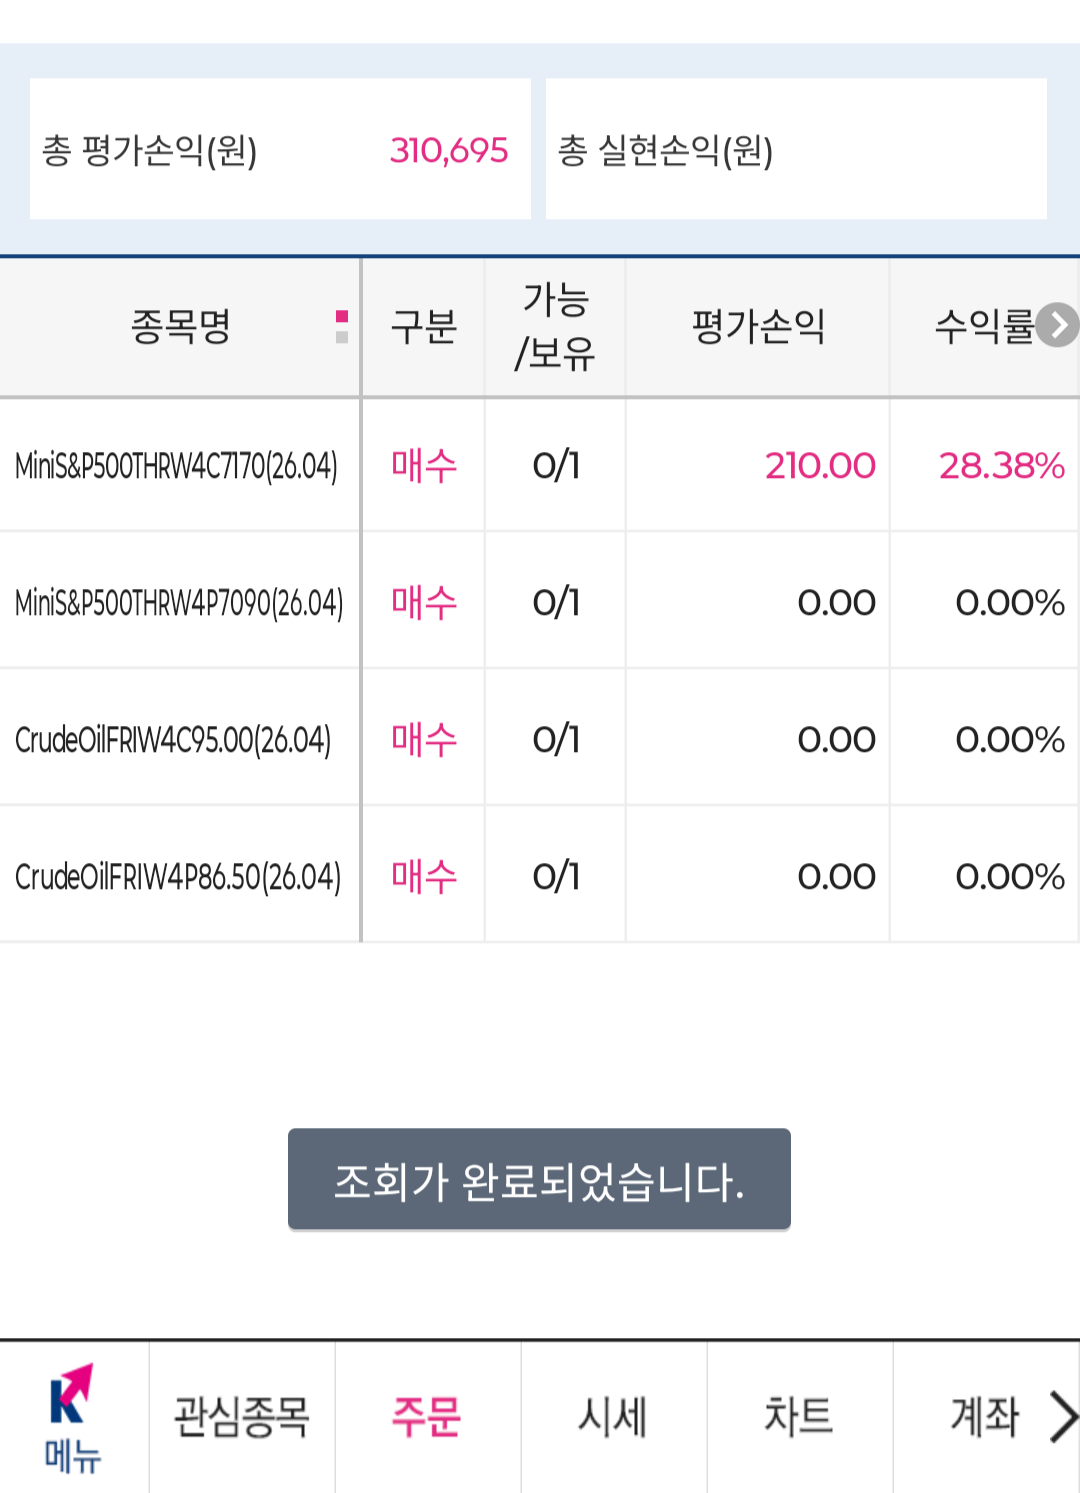Select the 매수 label for MiniS&P500THRW4C7170
This screenshot has height=1493, width=1080.
click(423, 464)
